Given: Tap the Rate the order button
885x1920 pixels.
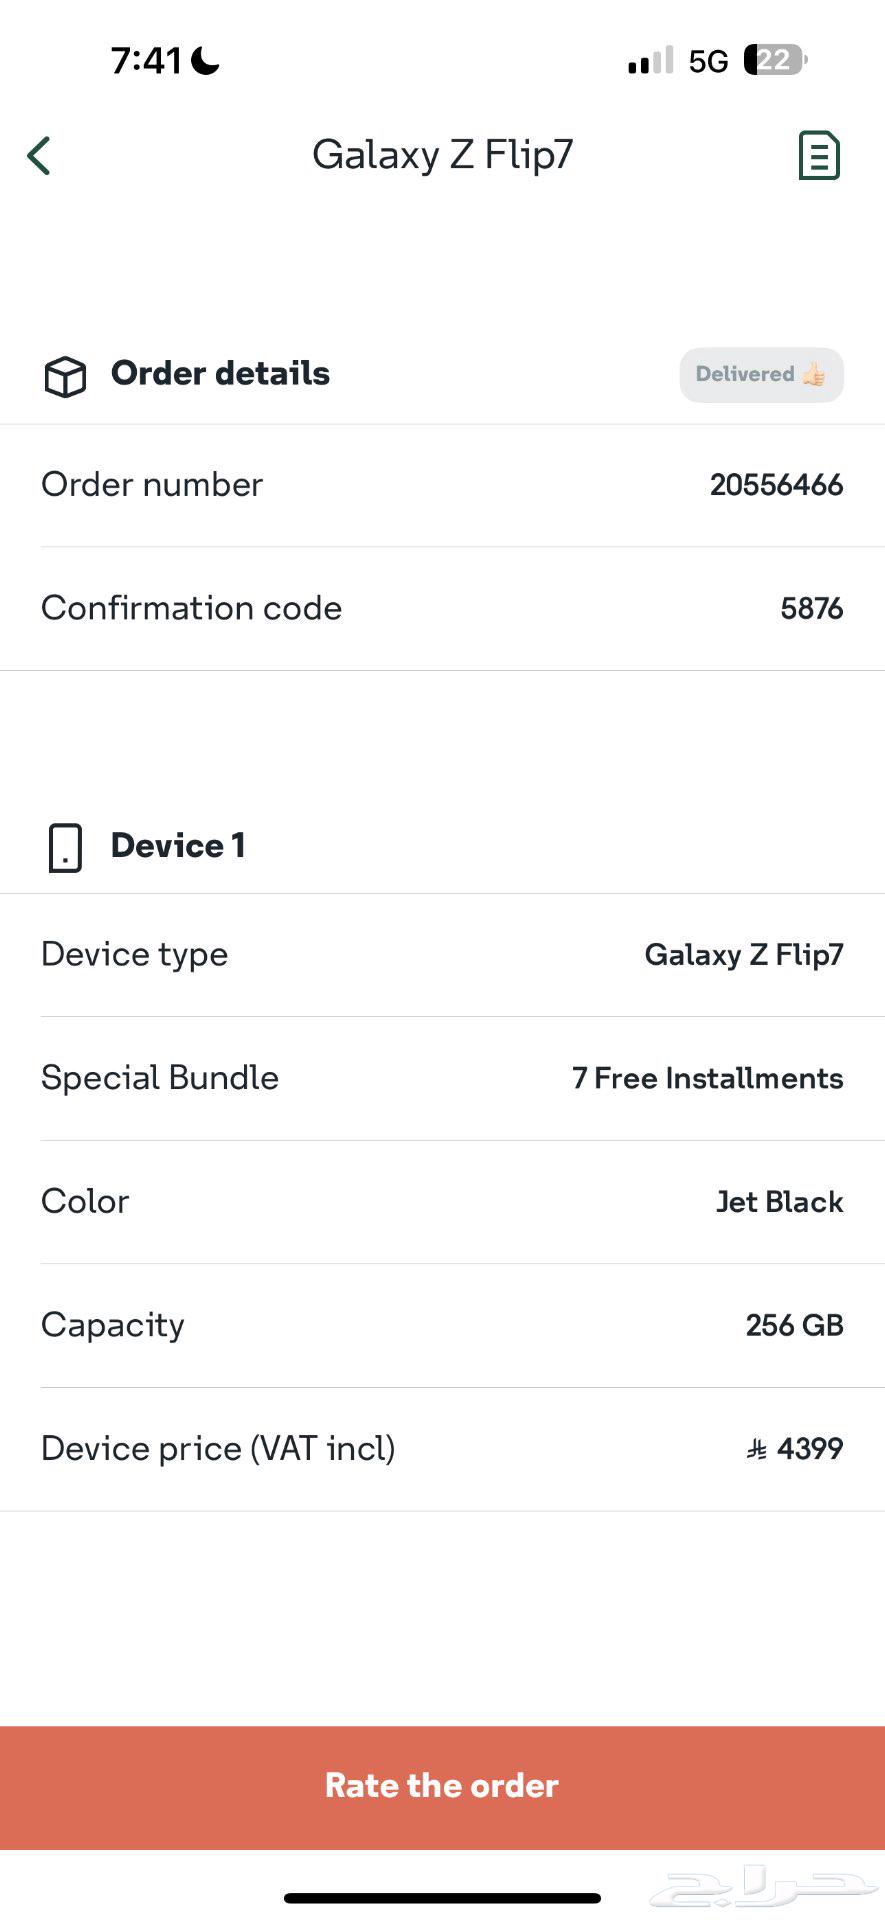Looking at the screenshot, I should pos(442,1786).
